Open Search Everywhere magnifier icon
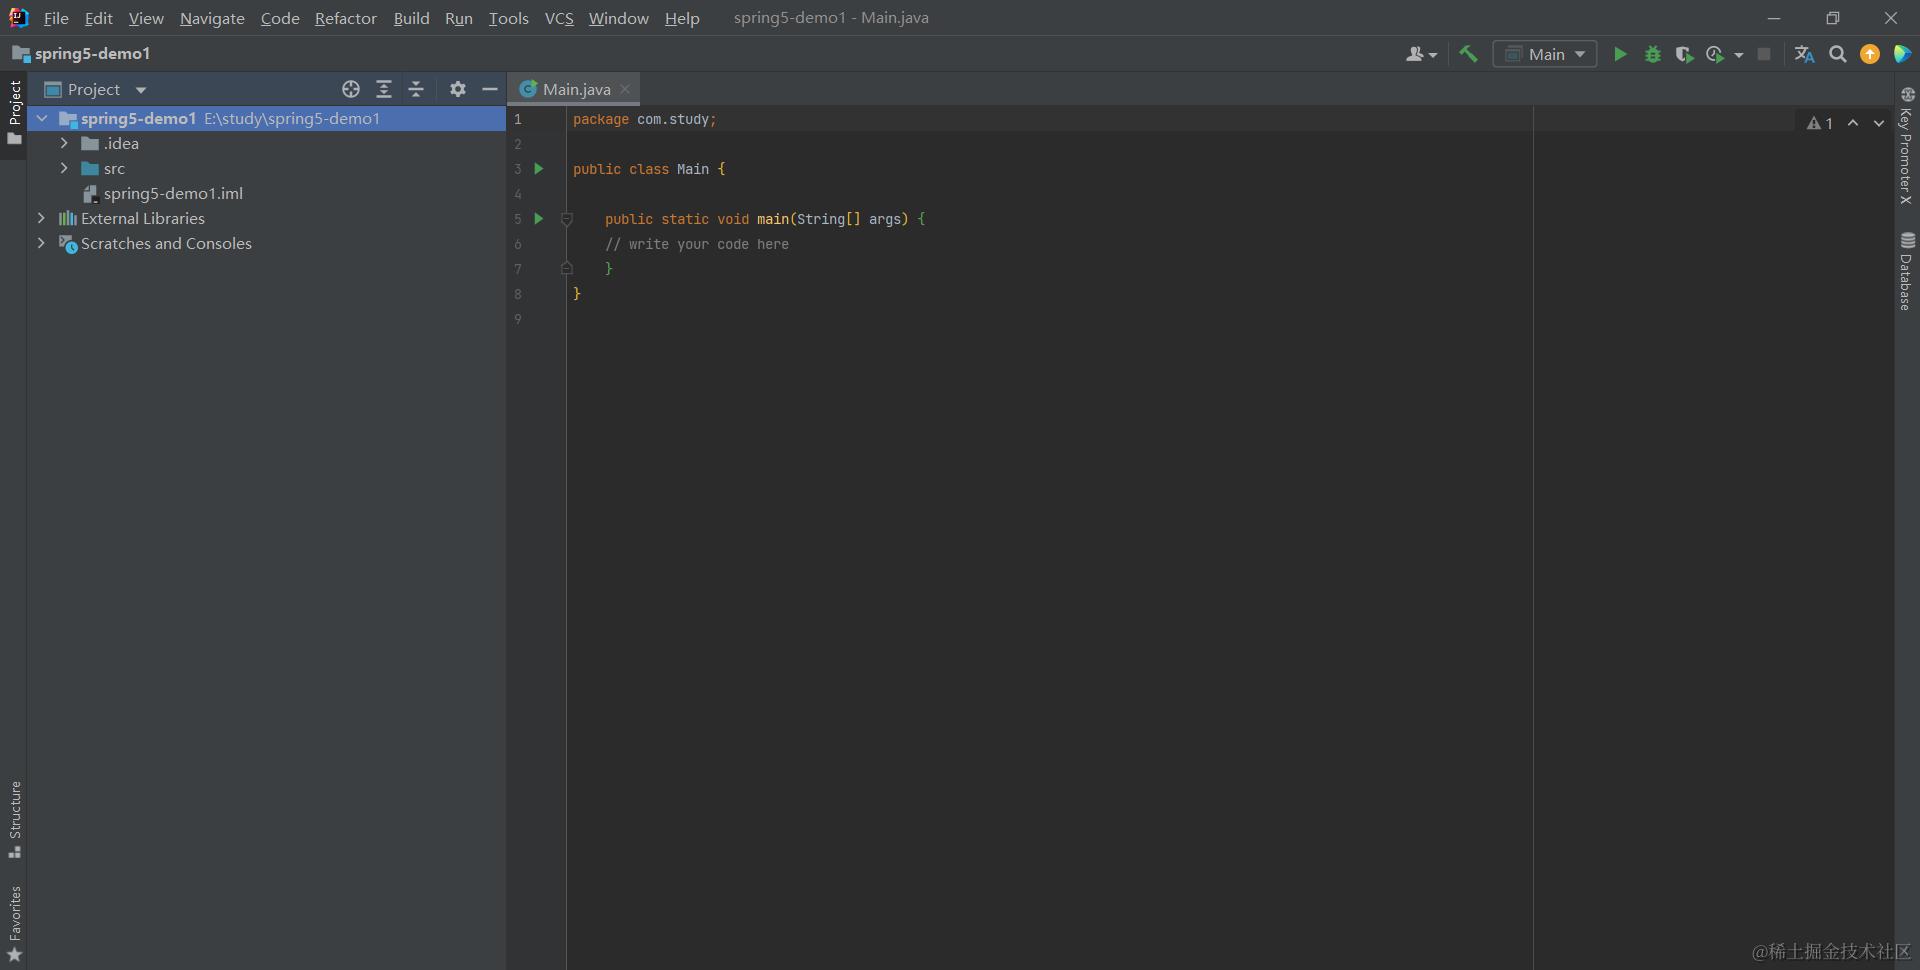Image resolution: width=1920 pixels, height=970 pixels. [x=1837, y=54]
